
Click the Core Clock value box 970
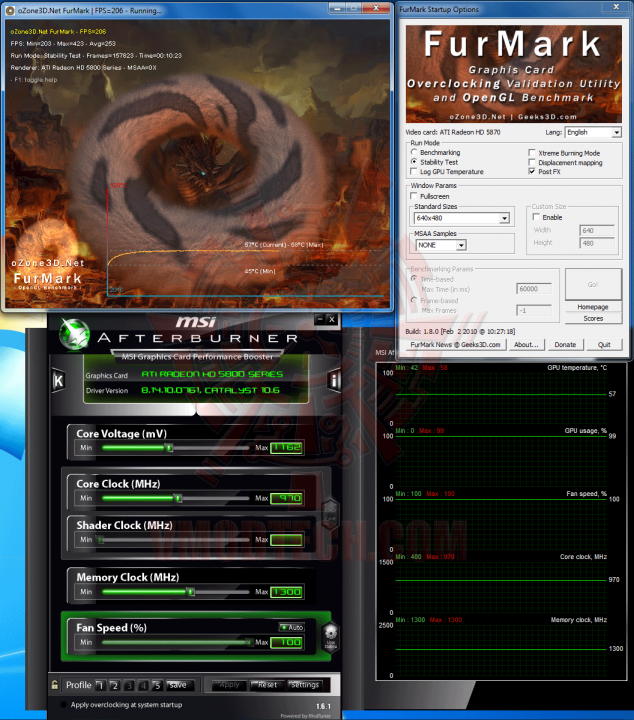pyautogui.click(x=286, y=498)
